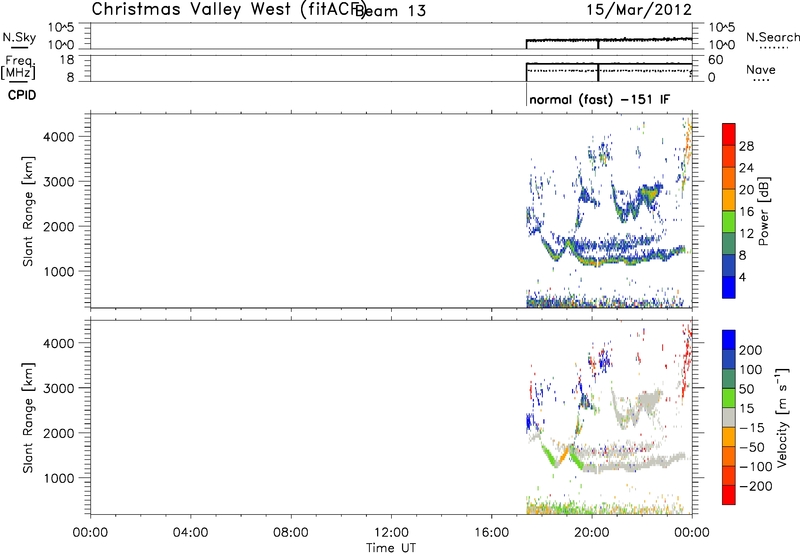Image resolution: width=800 pixels, height=554 pixels.
Task: Click the "Beam 13" label
Action: tap(390, 11)
